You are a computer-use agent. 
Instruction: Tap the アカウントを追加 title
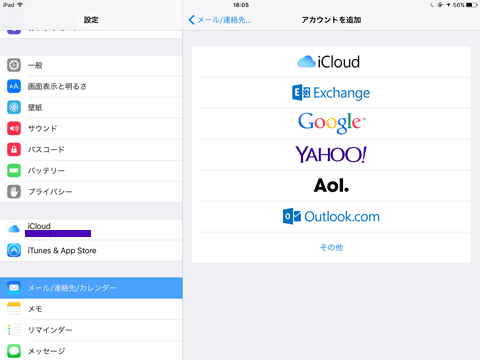pos(331,20)
